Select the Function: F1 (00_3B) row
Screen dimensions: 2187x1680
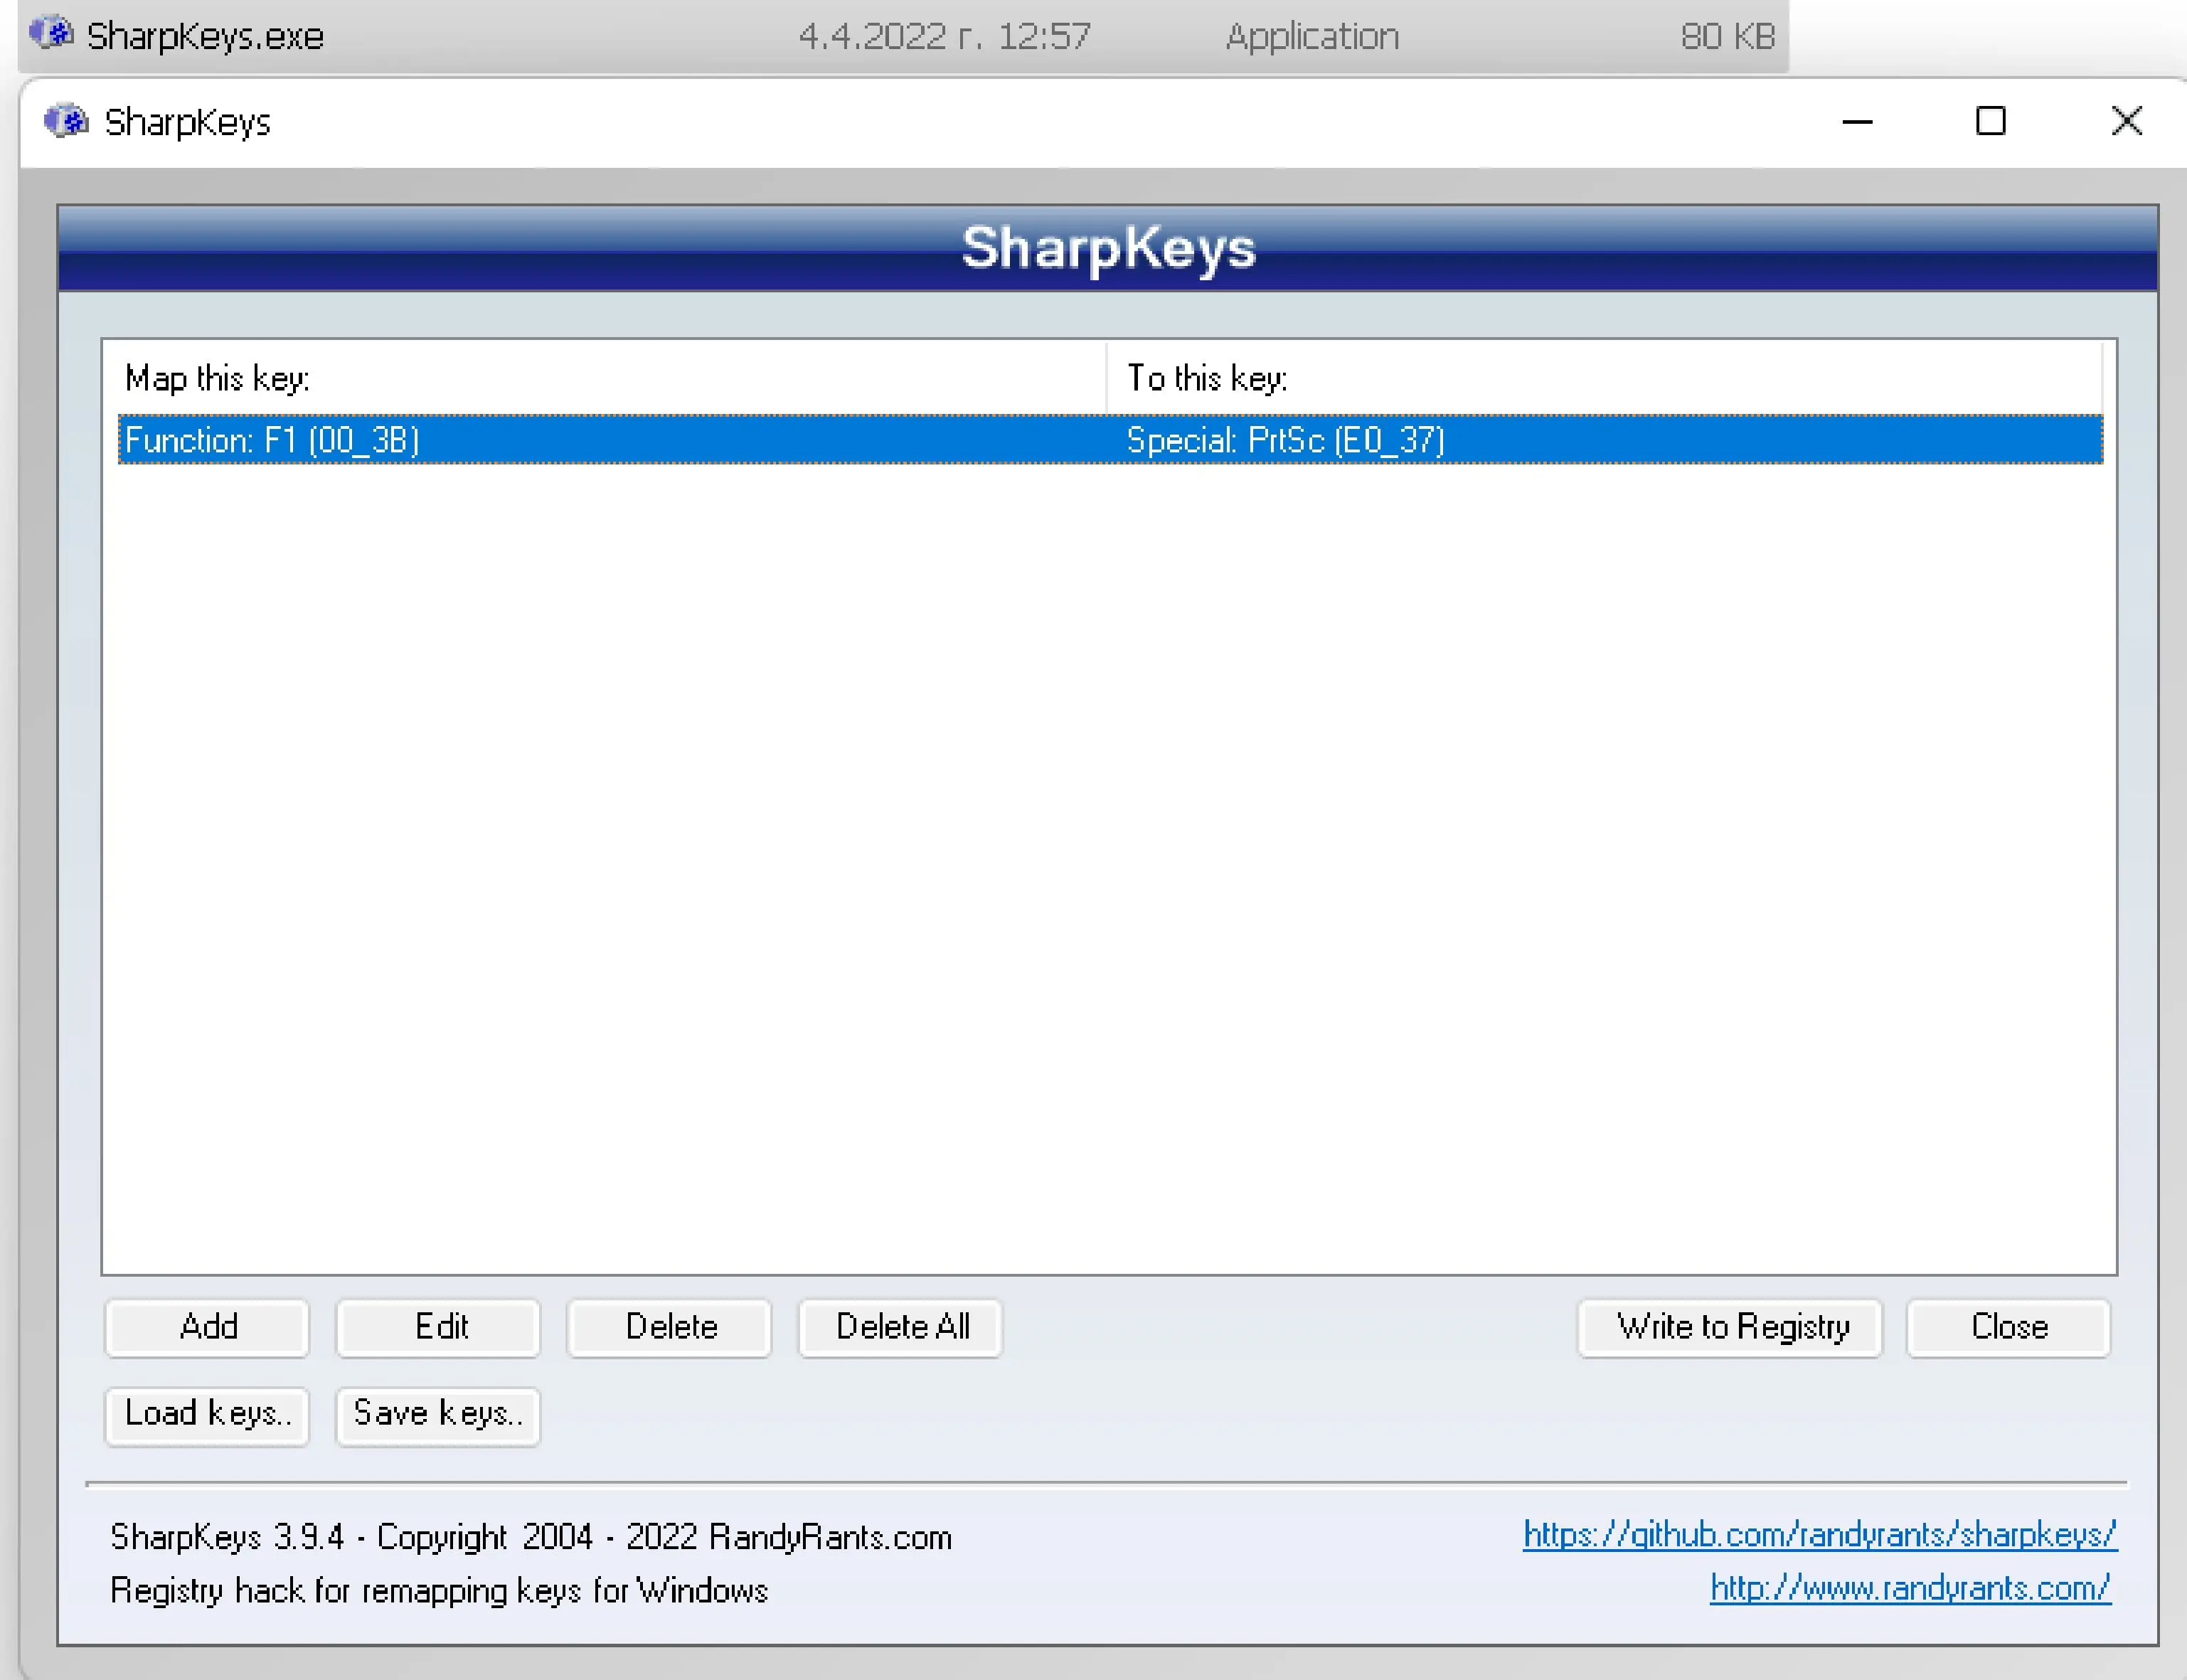(272, 440)
